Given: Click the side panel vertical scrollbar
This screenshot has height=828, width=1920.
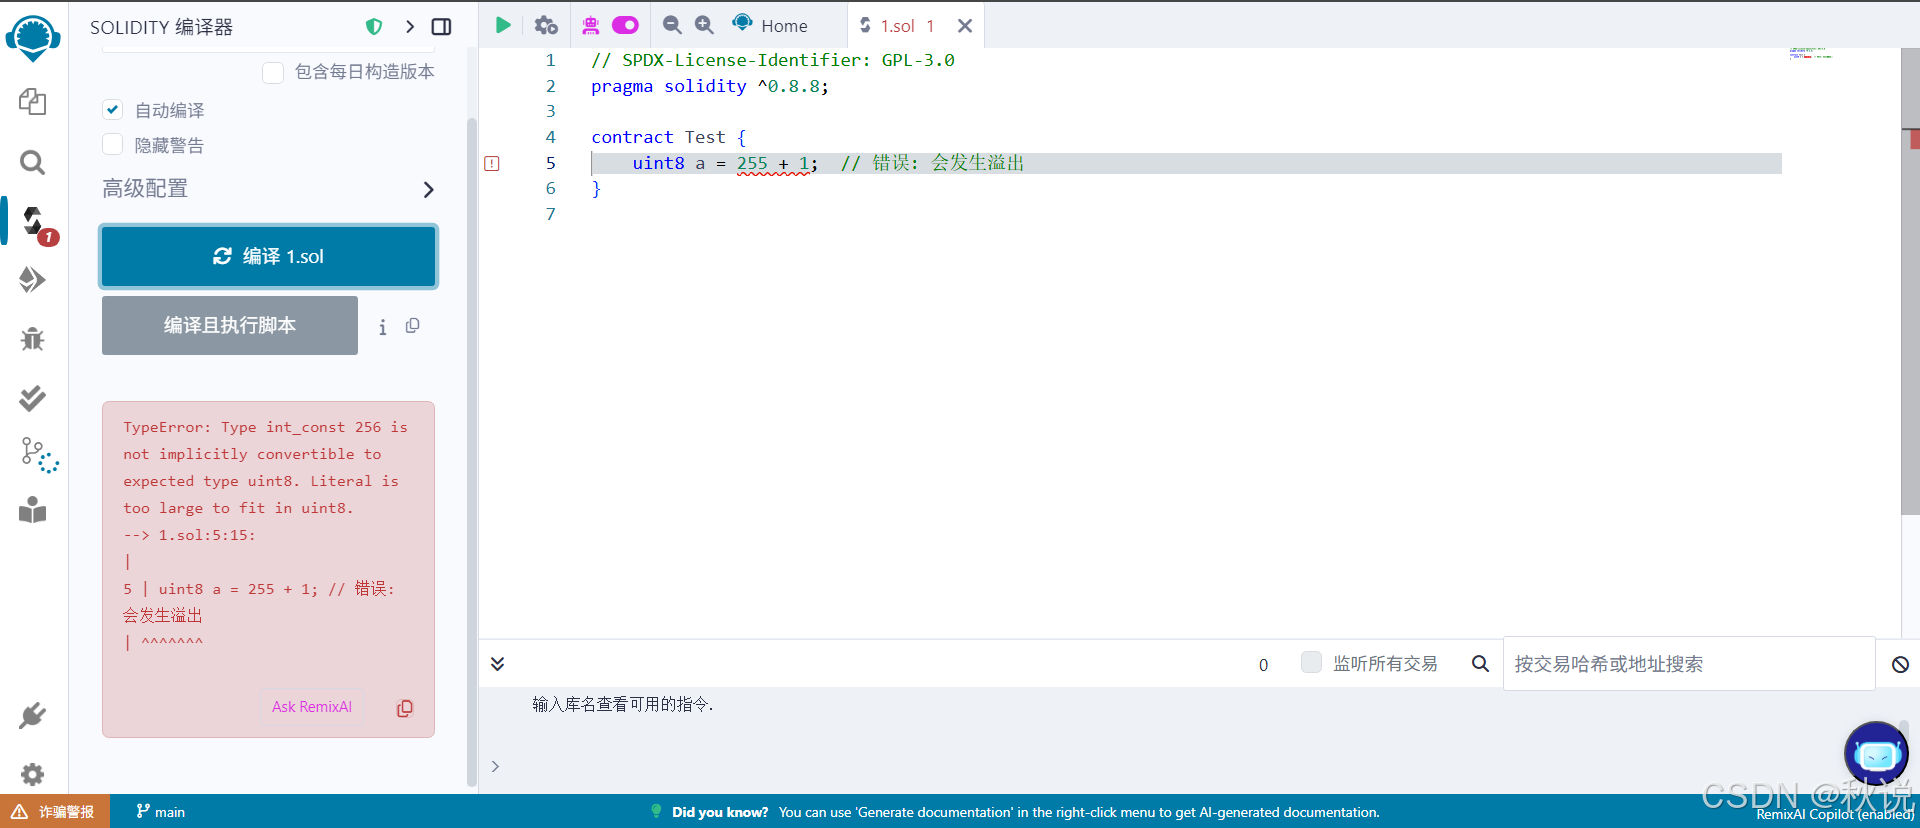Looking at the screenshot, I should pyautogui.click(x=472, y=453).
